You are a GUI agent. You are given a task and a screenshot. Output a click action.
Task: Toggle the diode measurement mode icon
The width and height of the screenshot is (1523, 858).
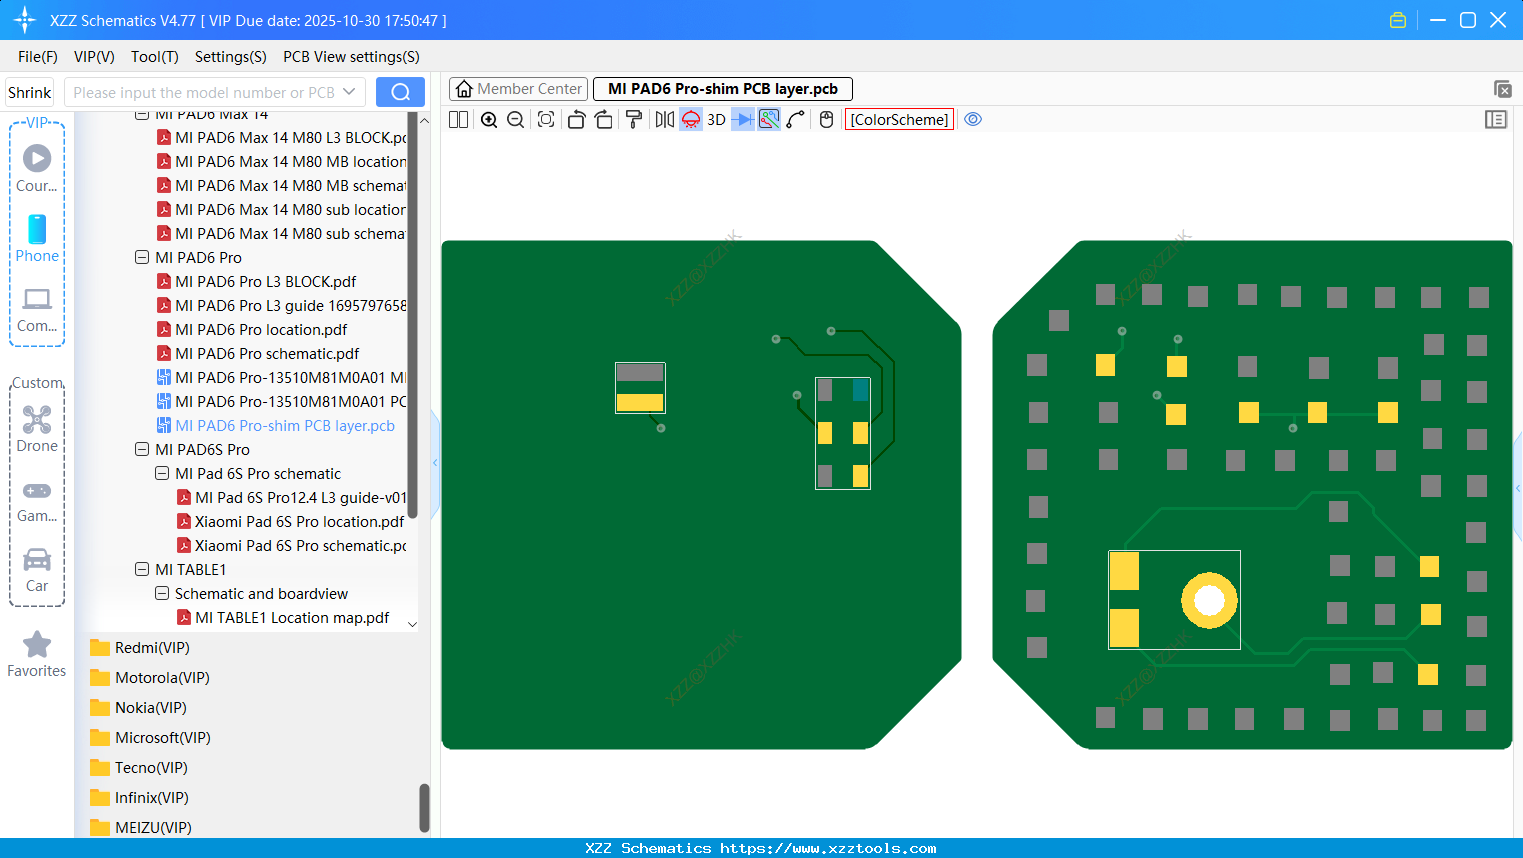[x=741, y=119]
